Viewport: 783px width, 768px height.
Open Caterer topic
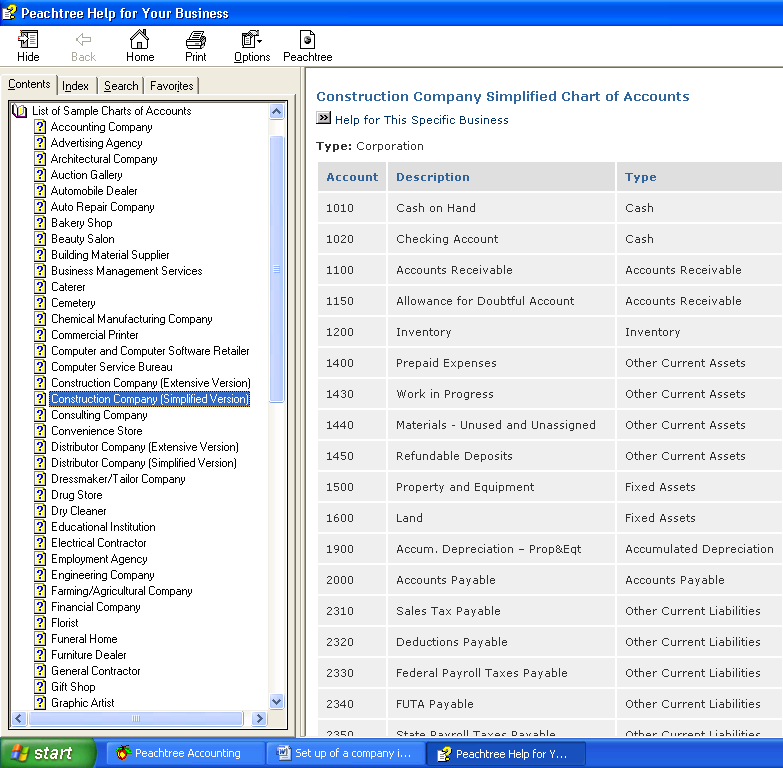point(68,287)
